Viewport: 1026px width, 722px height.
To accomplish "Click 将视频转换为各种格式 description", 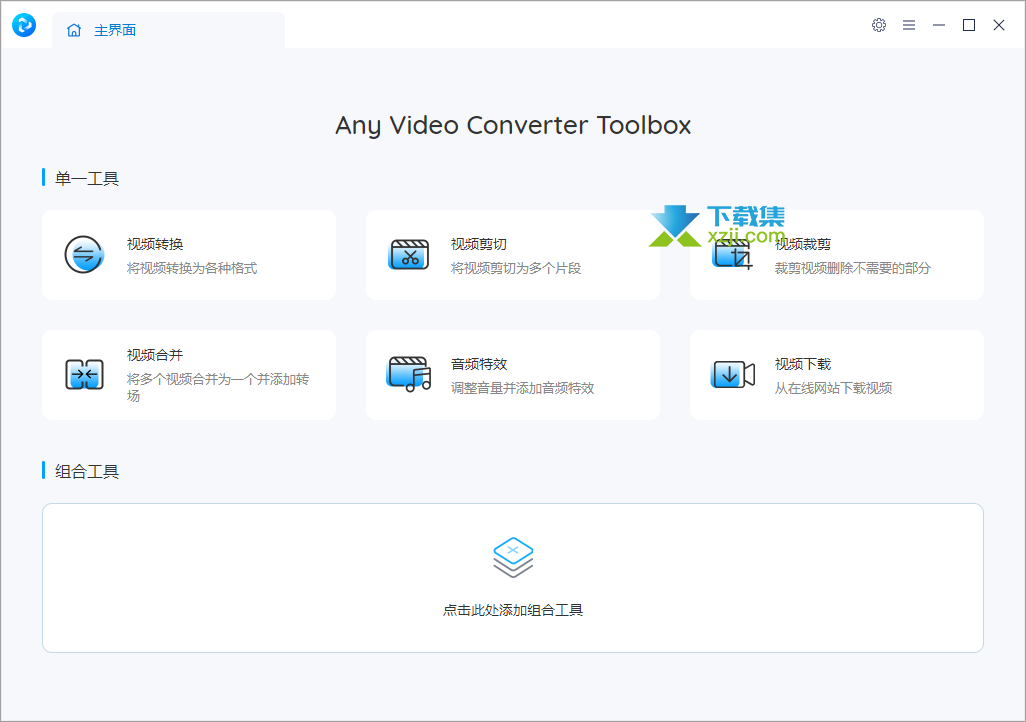I will 192,268.
